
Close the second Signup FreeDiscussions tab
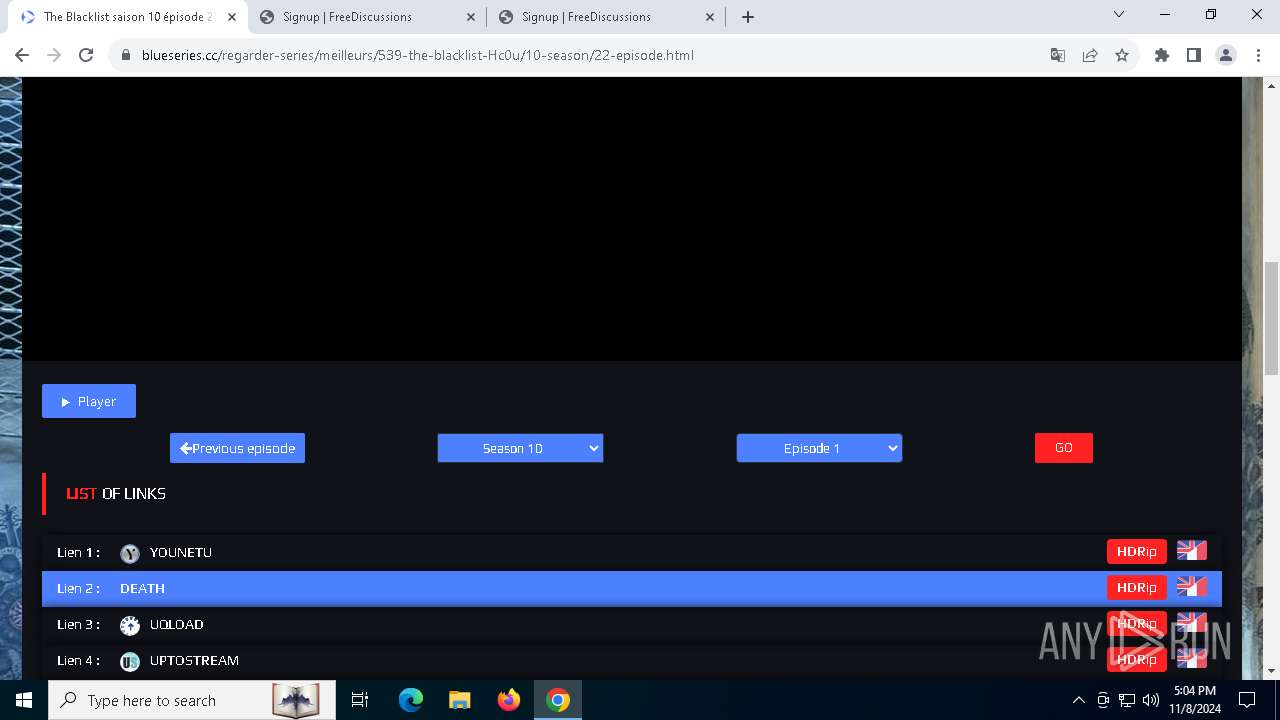pos(471,17)
